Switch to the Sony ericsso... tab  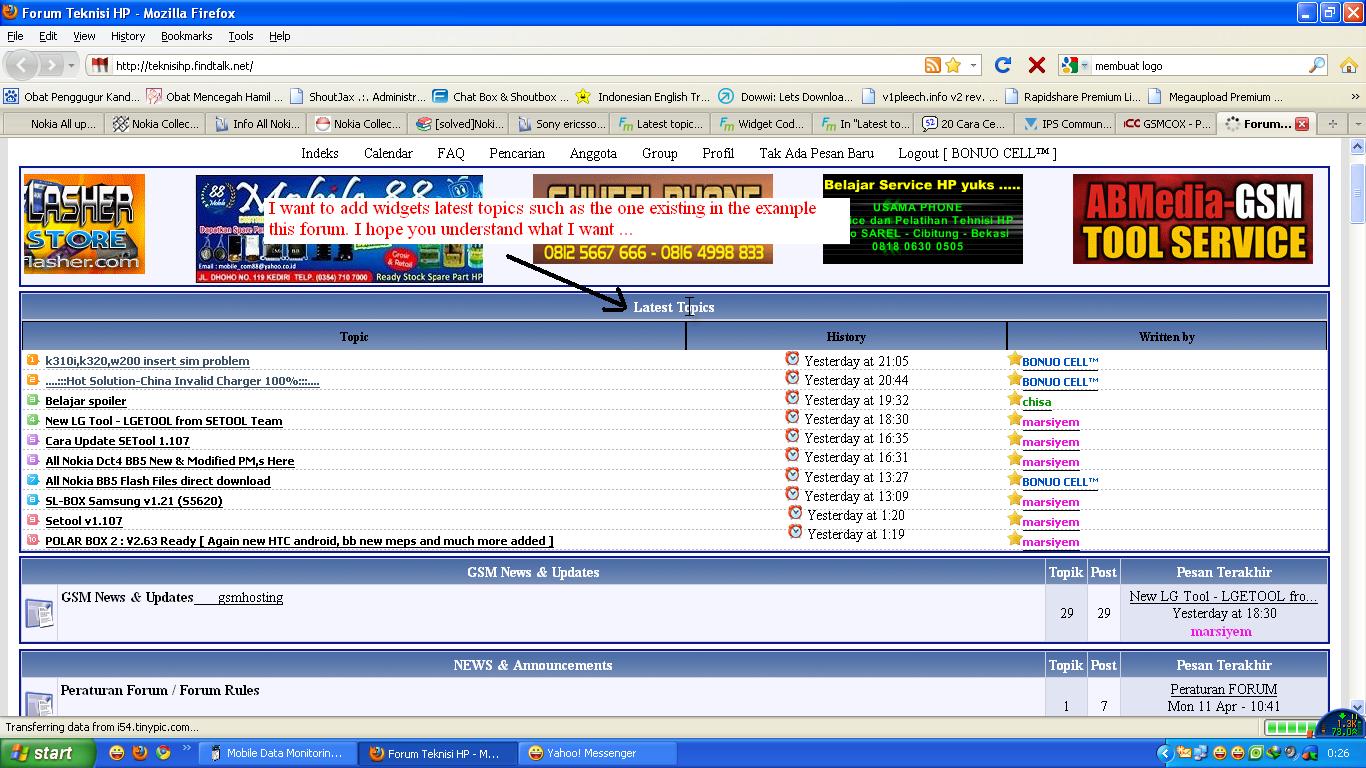pyautogui.click(x=560, y=124)
